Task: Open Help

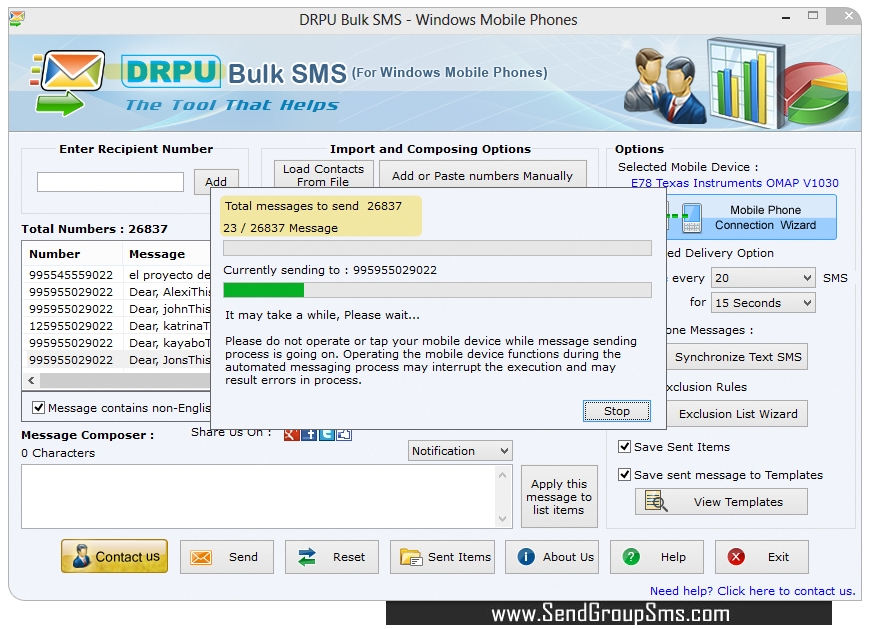Action: pyautogui.click(x=657, y=557)
